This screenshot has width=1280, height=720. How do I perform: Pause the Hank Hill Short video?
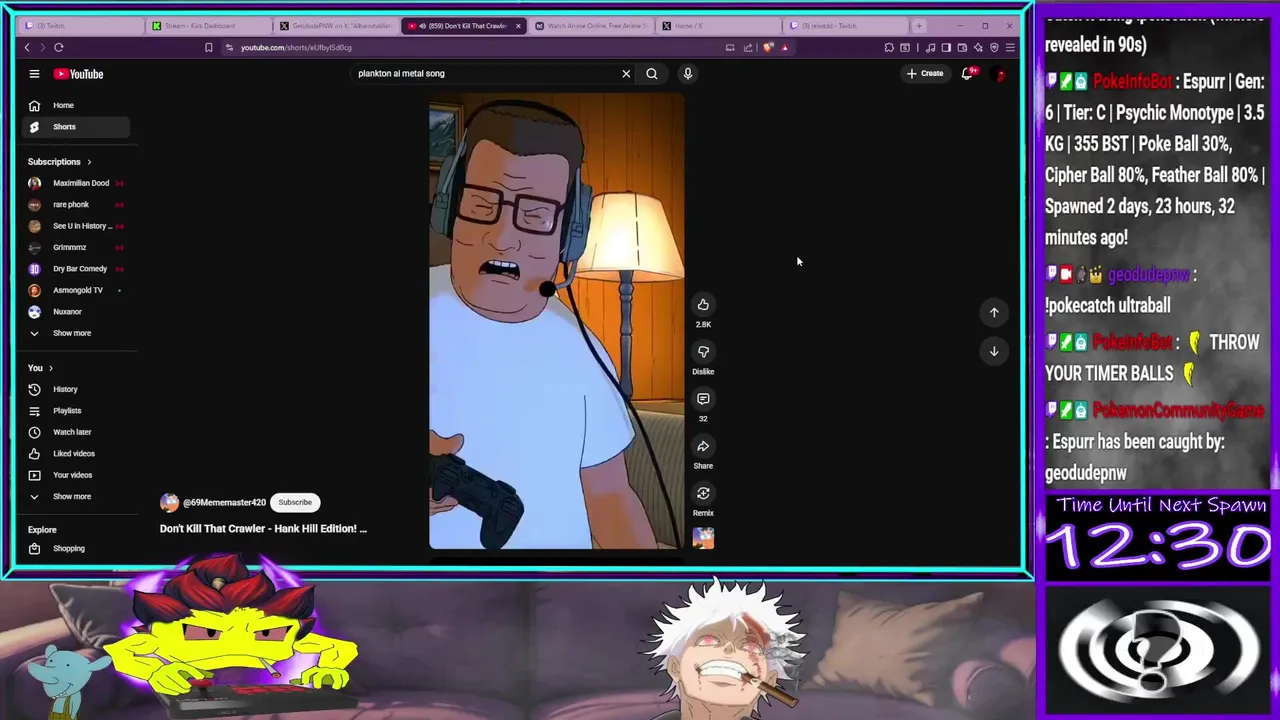click(556, 322)
